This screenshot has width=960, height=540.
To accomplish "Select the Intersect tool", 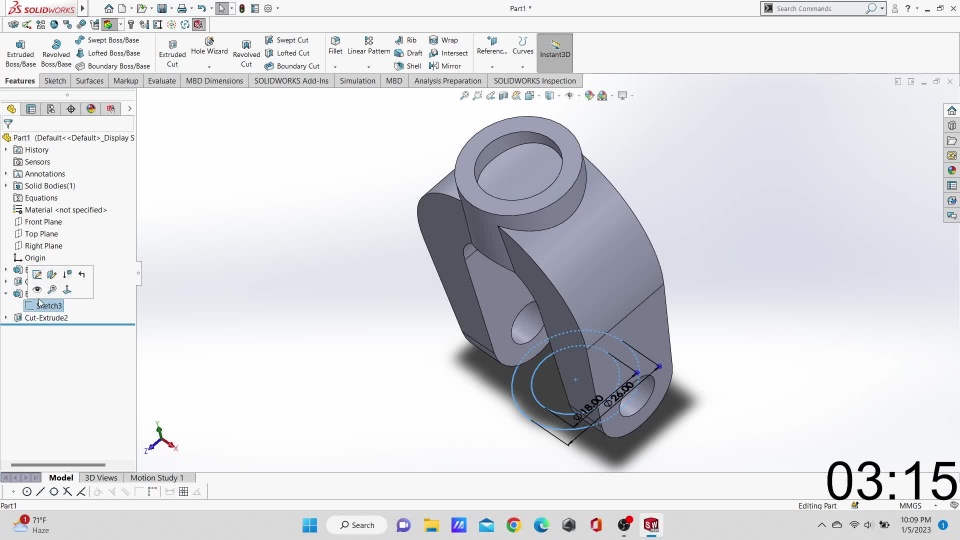I will tap(449, 53).
